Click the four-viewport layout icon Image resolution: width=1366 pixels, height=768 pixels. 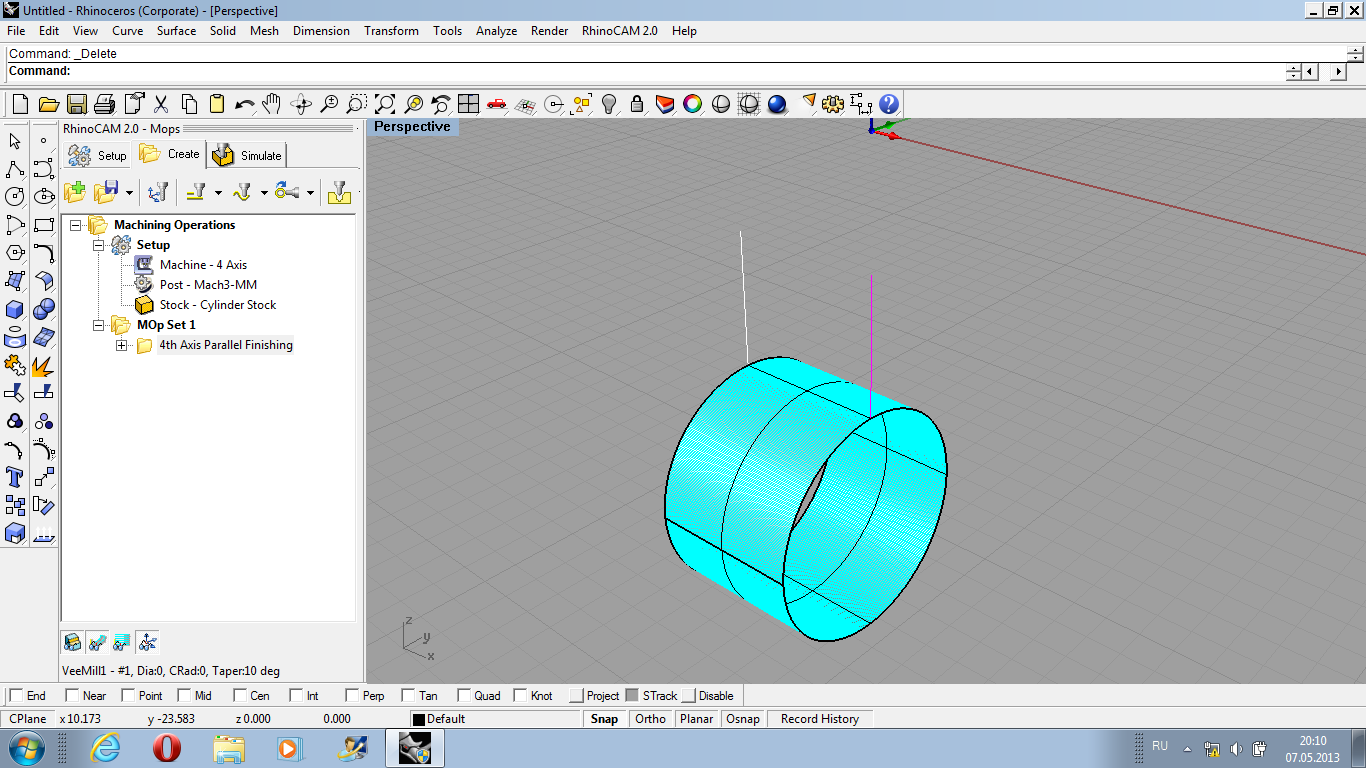[x=469, y=104]
